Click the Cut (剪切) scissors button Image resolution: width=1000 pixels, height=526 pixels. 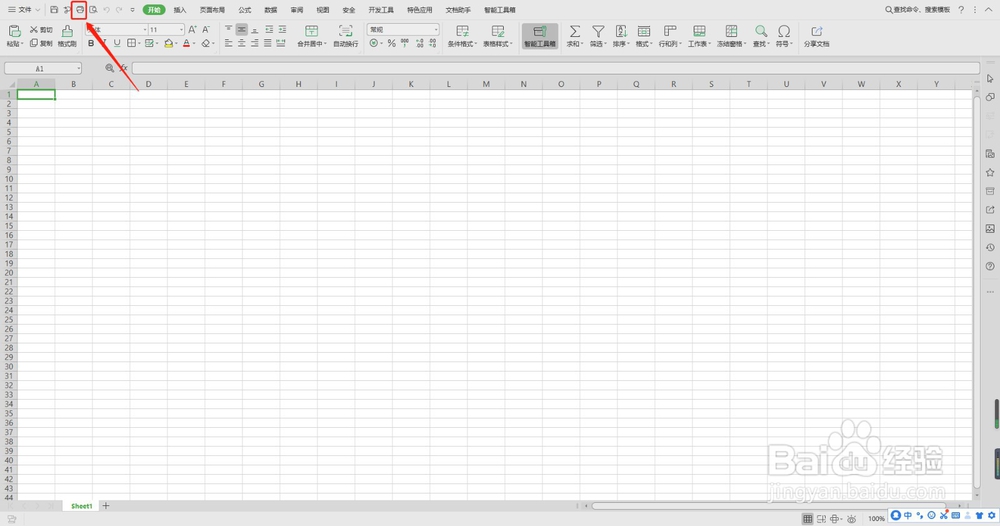[x=41, y=29]
